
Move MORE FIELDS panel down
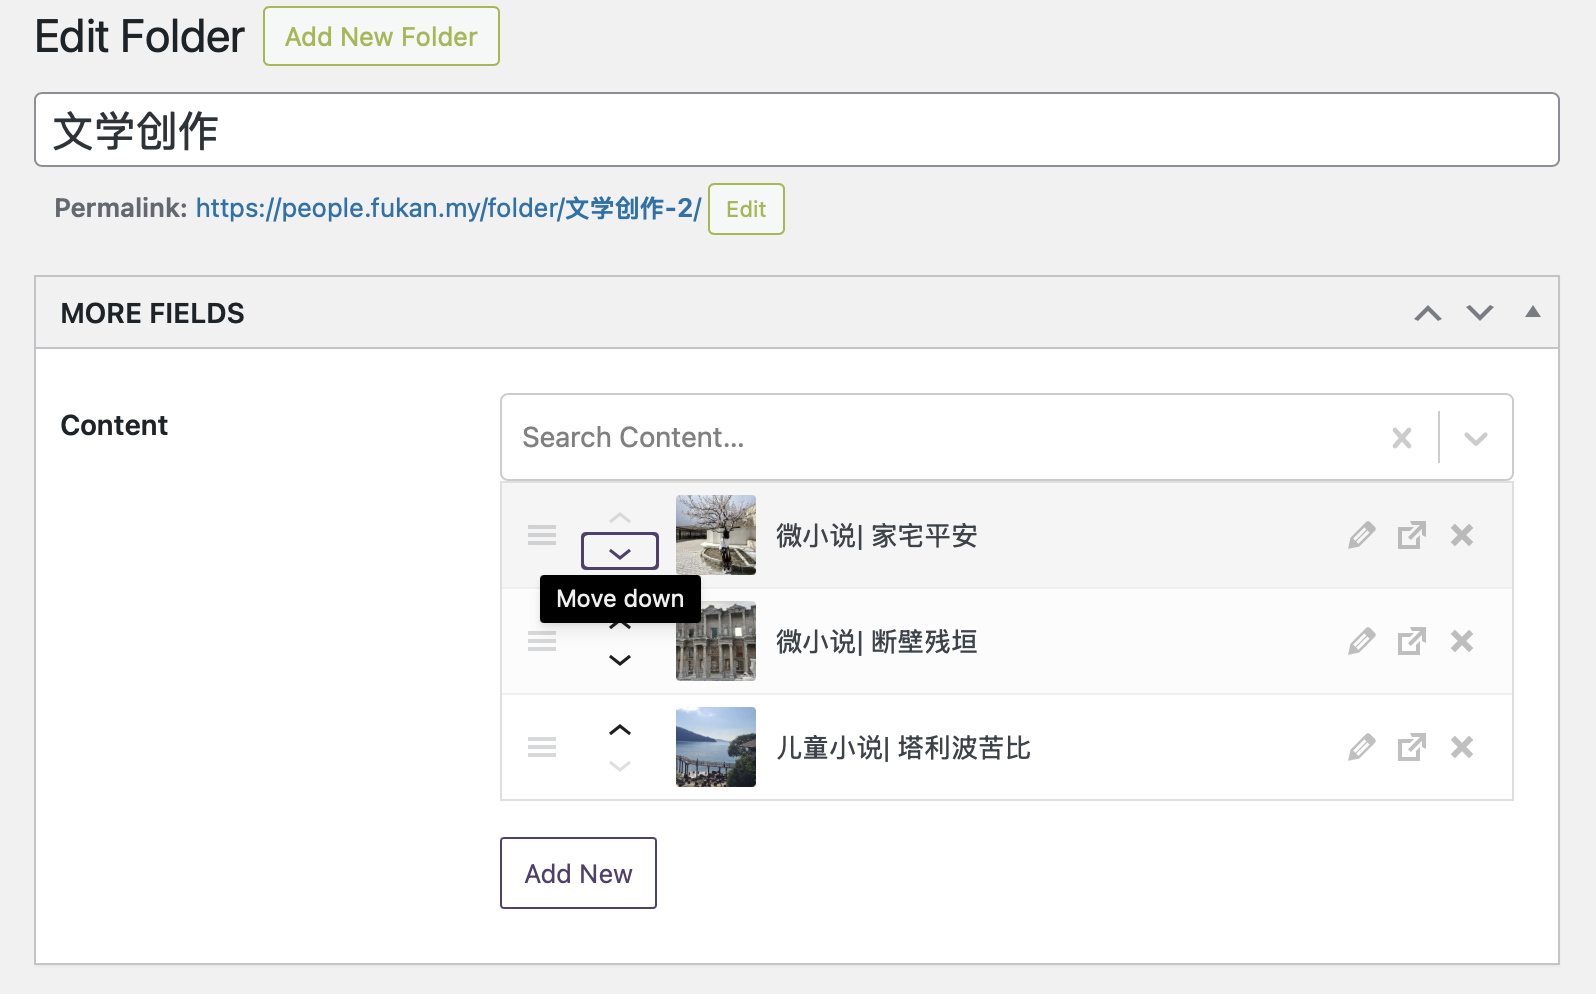1480,313
